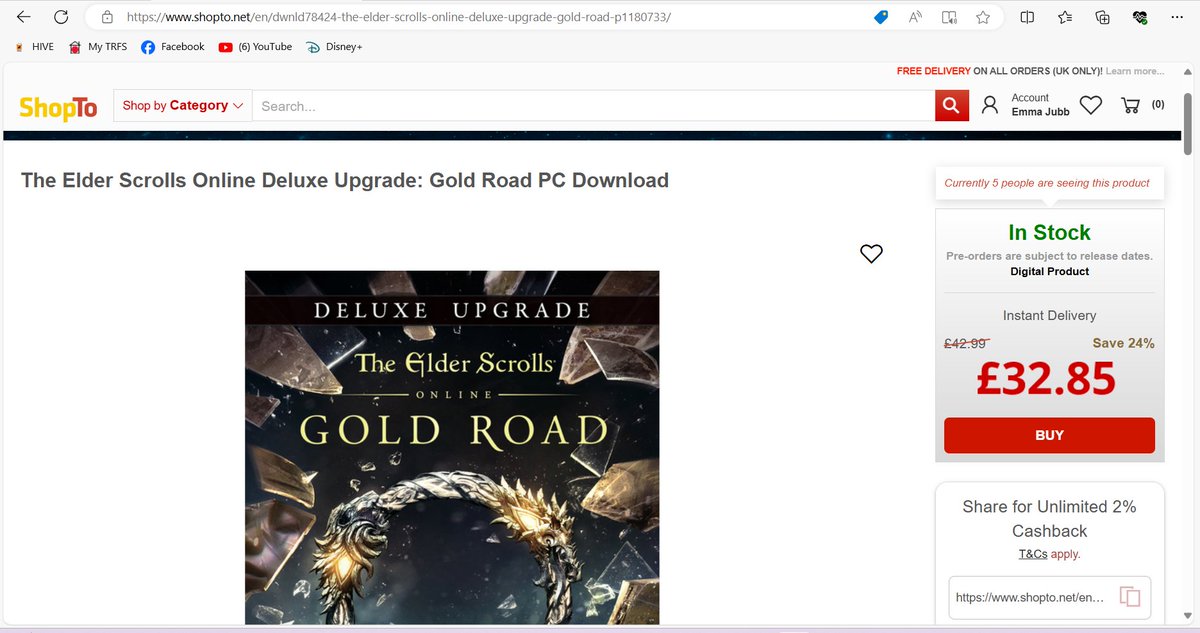The height and width of the screenshot is (633, 1200).
Task: Click the Learn more delivery link
Action: [x=1135, y=71]
